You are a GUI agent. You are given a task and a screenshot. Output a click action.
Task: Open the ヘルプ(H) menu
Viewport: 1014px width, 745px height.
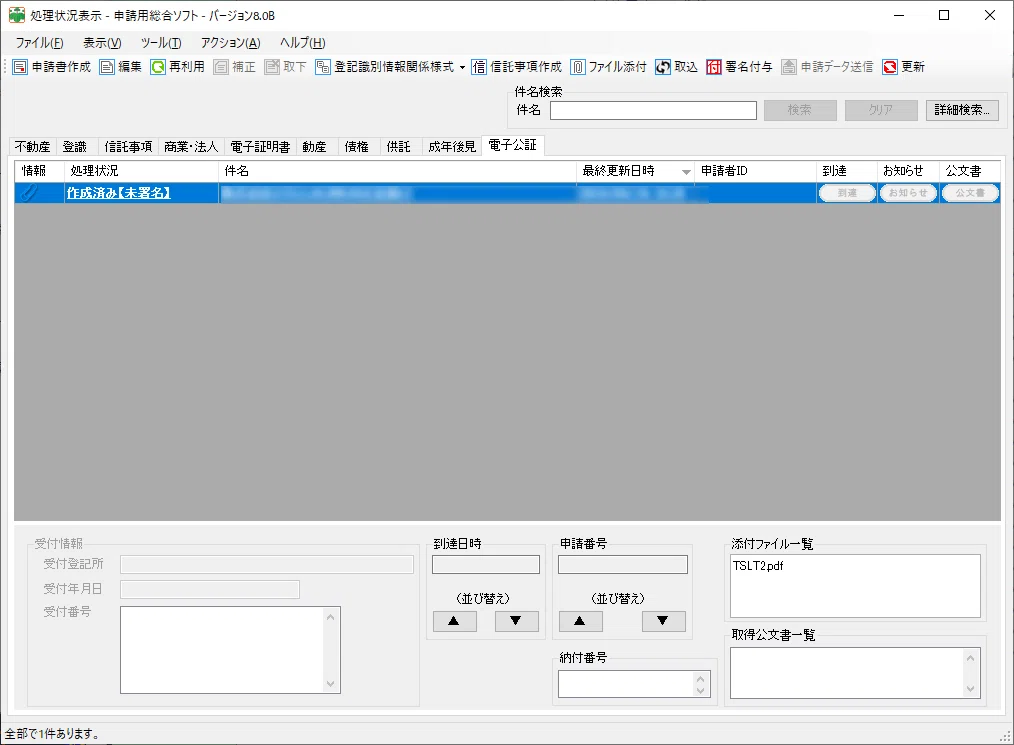pos(303,43)
